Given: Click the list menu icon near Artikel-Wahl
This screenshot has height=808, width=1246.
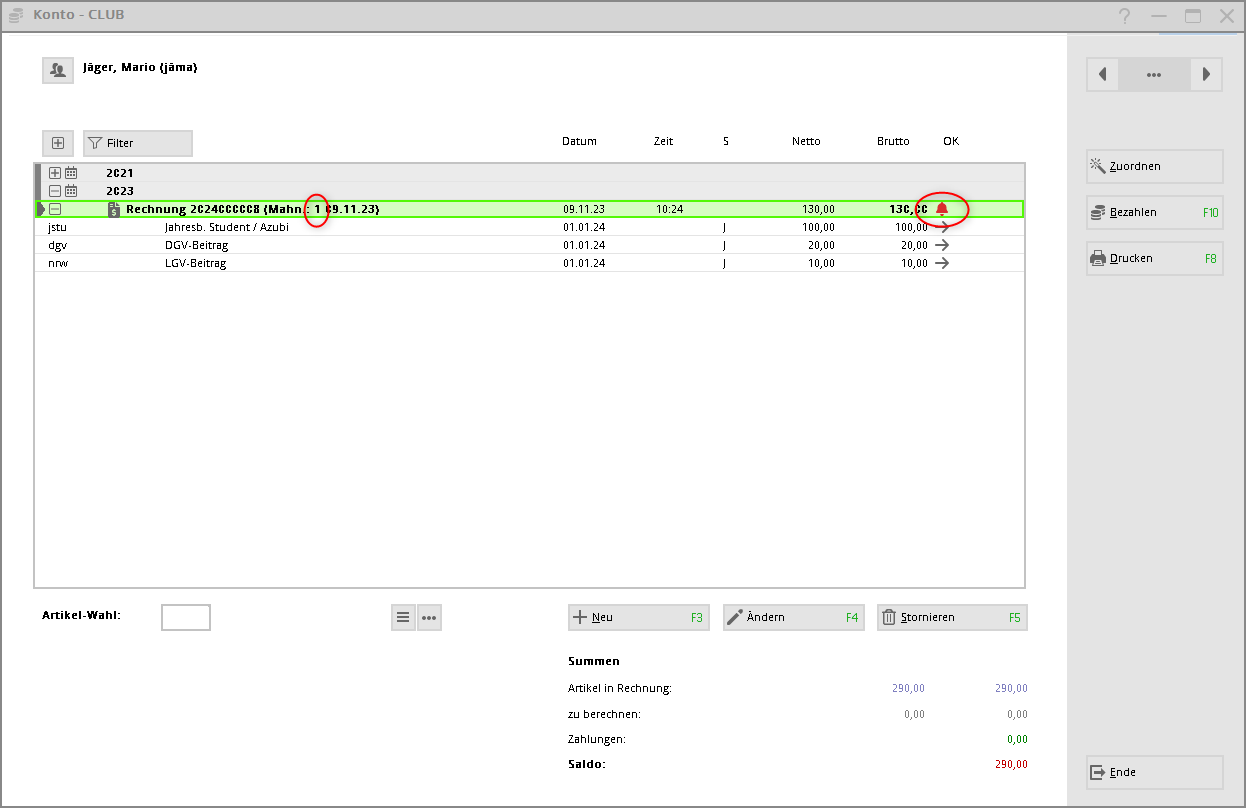Looking at the screenshot, I should coord(403,617).
